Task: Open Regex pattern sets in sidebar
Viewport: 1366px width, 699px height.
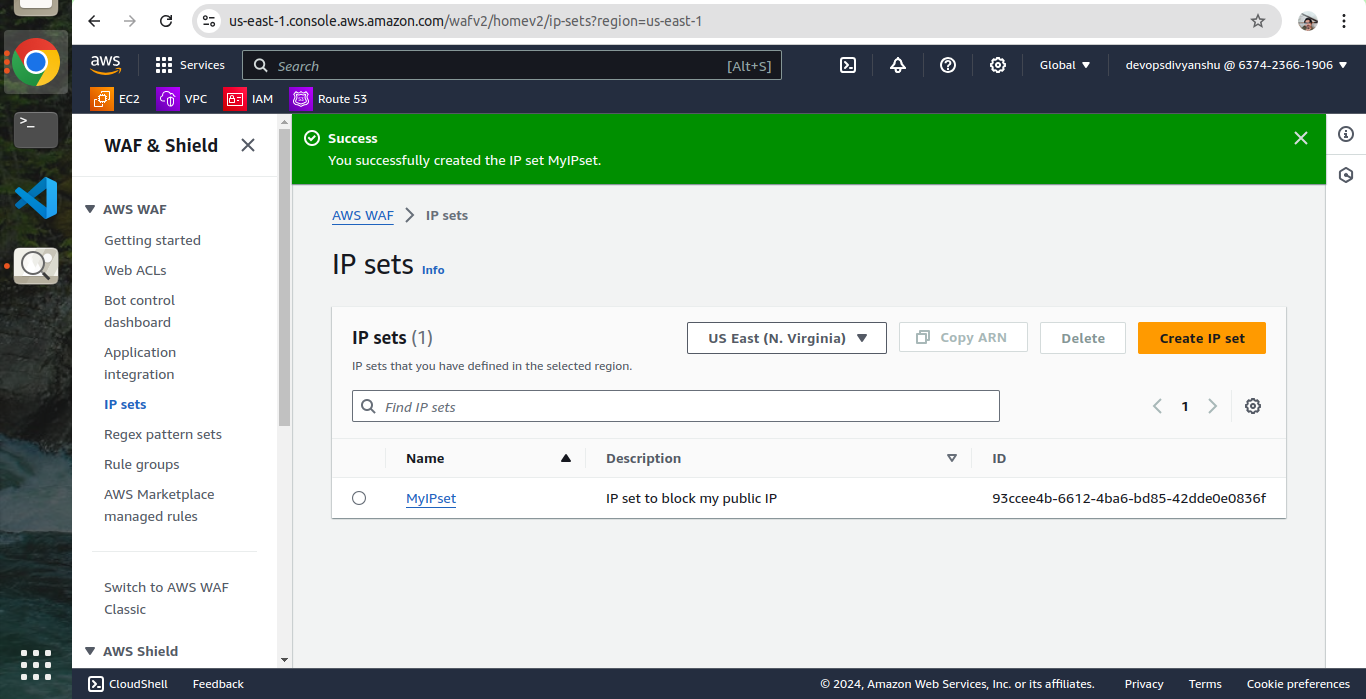Action: (163, 434)
